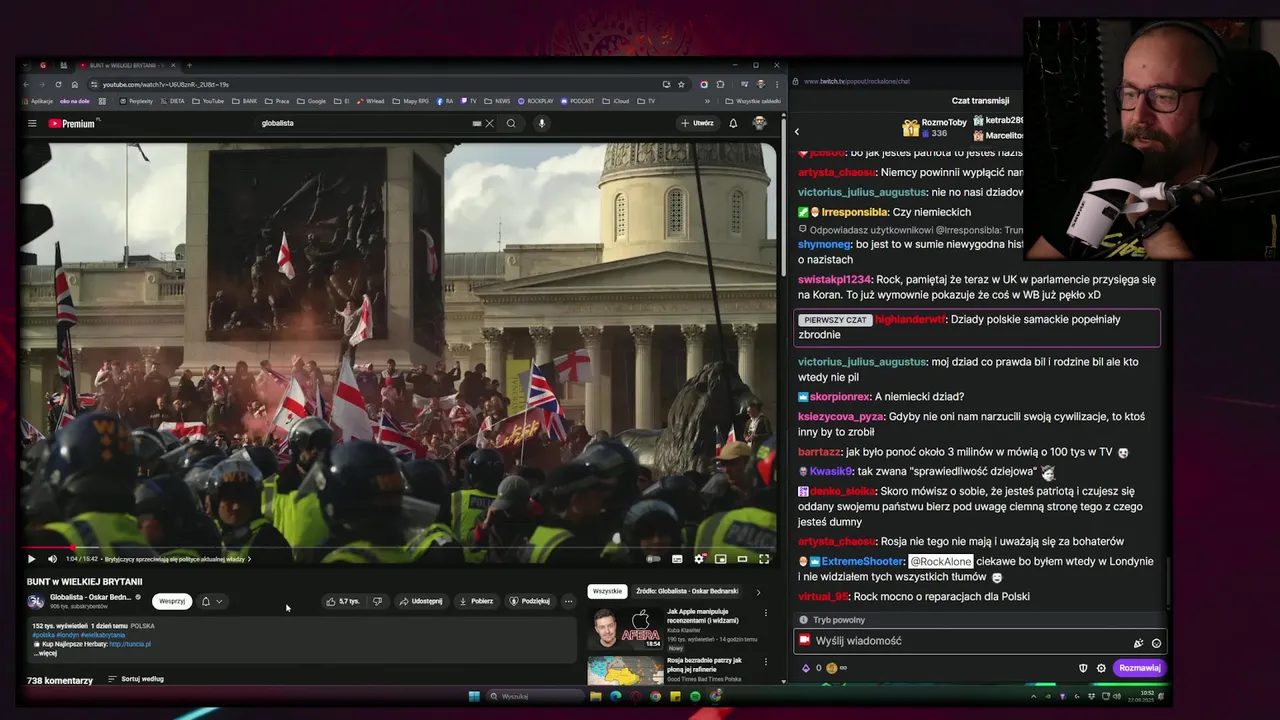The width and height of the screenshot is (1280, 720).
Task: Open the BANK bookmarks folder
Action: 245,101
